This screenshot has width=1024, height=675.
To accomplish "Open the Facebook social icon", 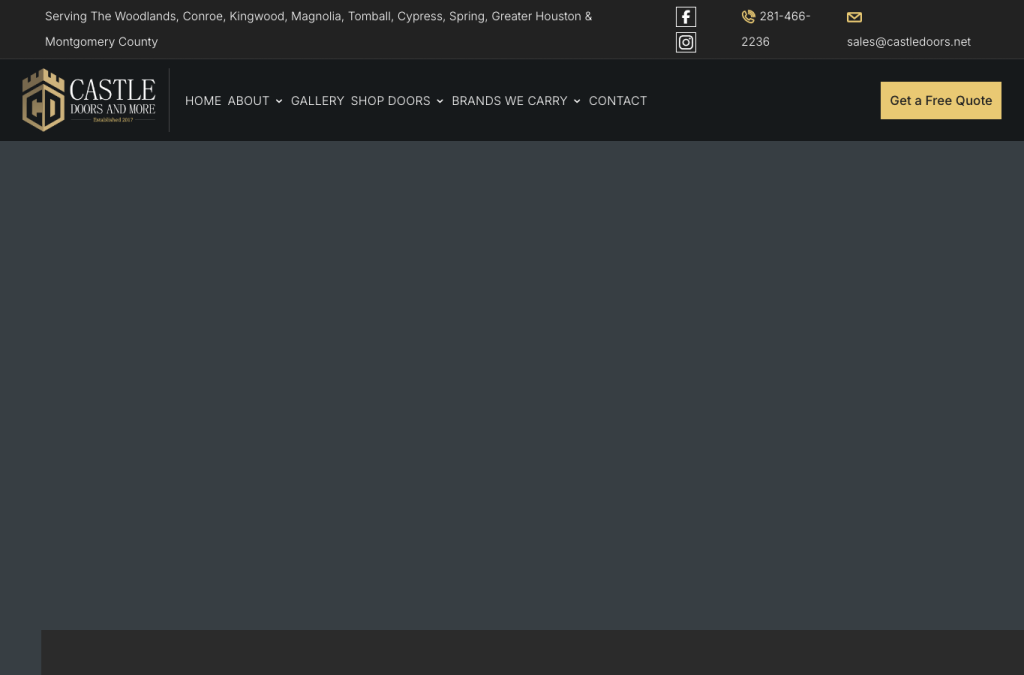I will [686, 16].
